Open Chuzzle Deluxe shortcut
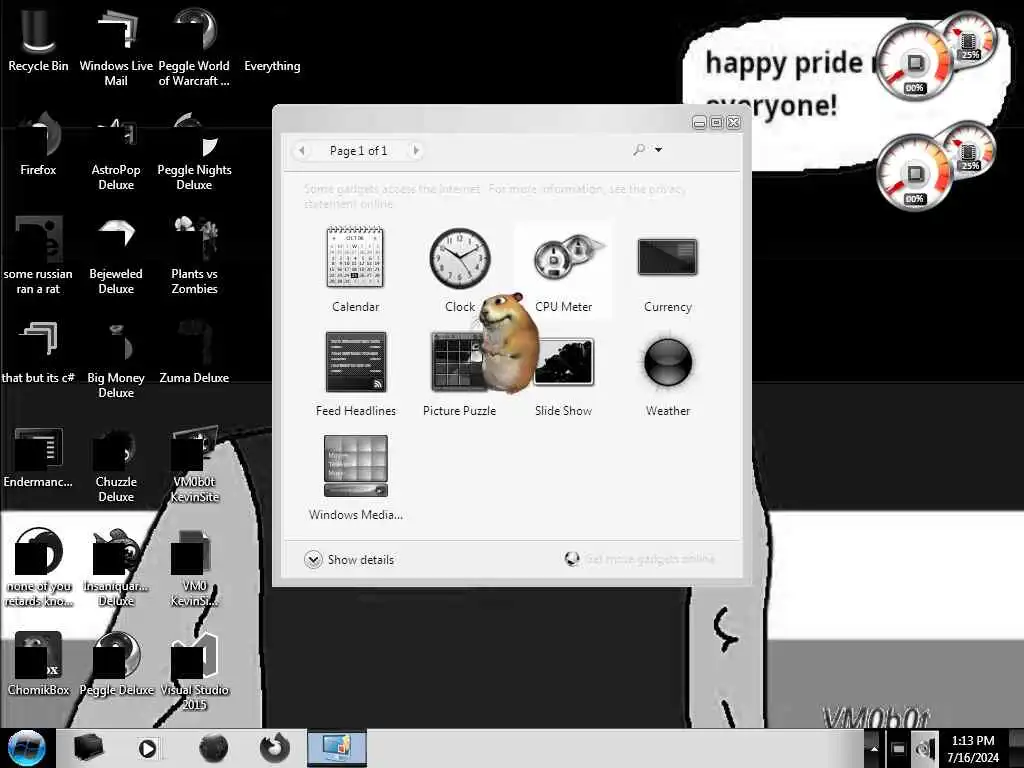Viewport: 1024px width, 768px height. [x=116, y=464]
